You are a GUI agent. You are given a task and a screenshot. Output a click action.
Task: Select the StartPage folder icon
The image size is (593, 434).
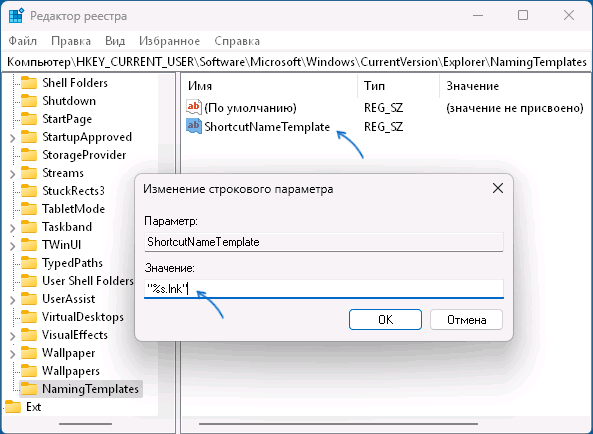click(29, 119)
